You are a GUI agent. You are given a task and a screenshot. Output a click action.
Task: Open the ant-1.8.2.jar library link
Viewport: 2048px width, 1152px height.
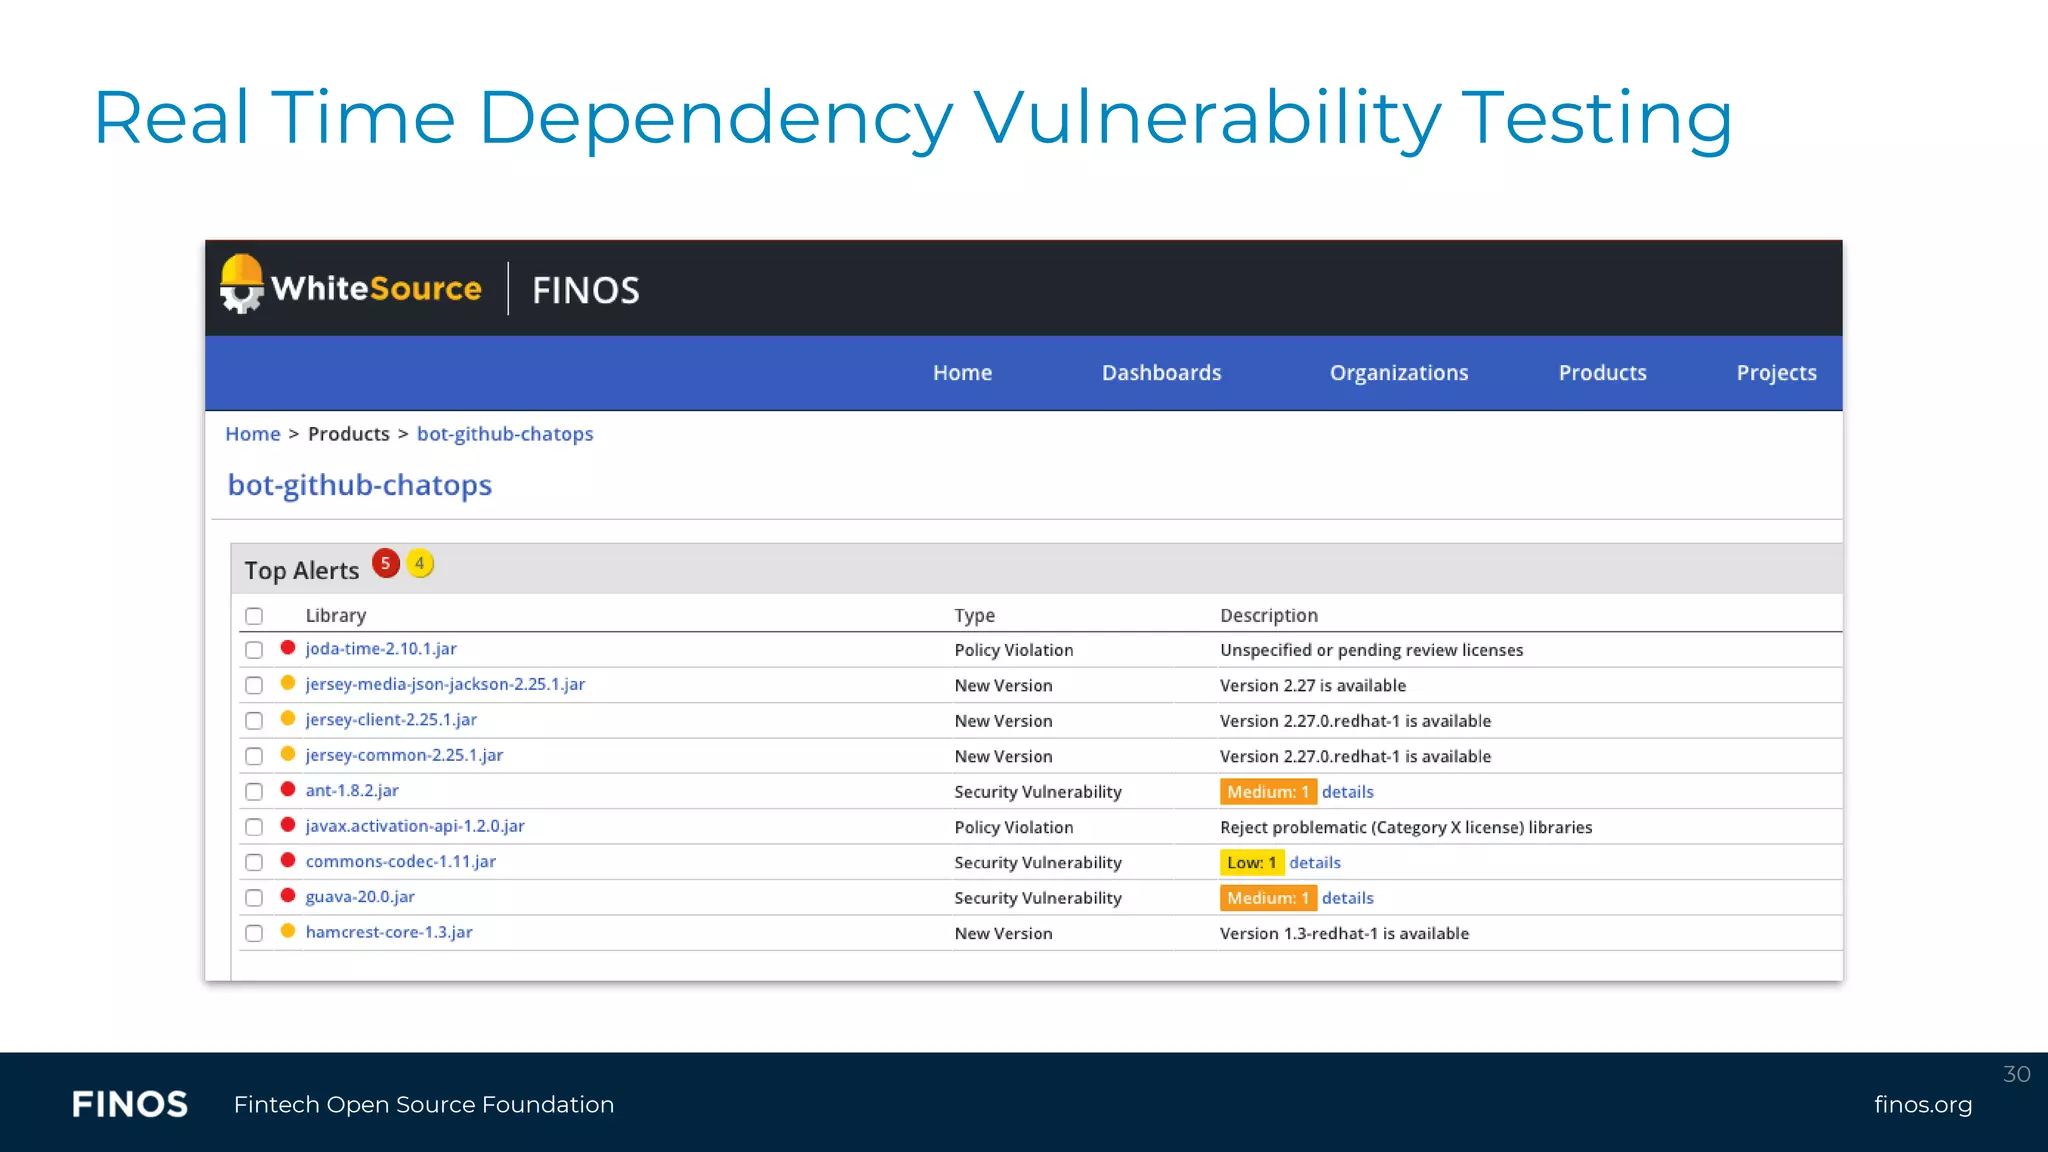coord(352,790)
